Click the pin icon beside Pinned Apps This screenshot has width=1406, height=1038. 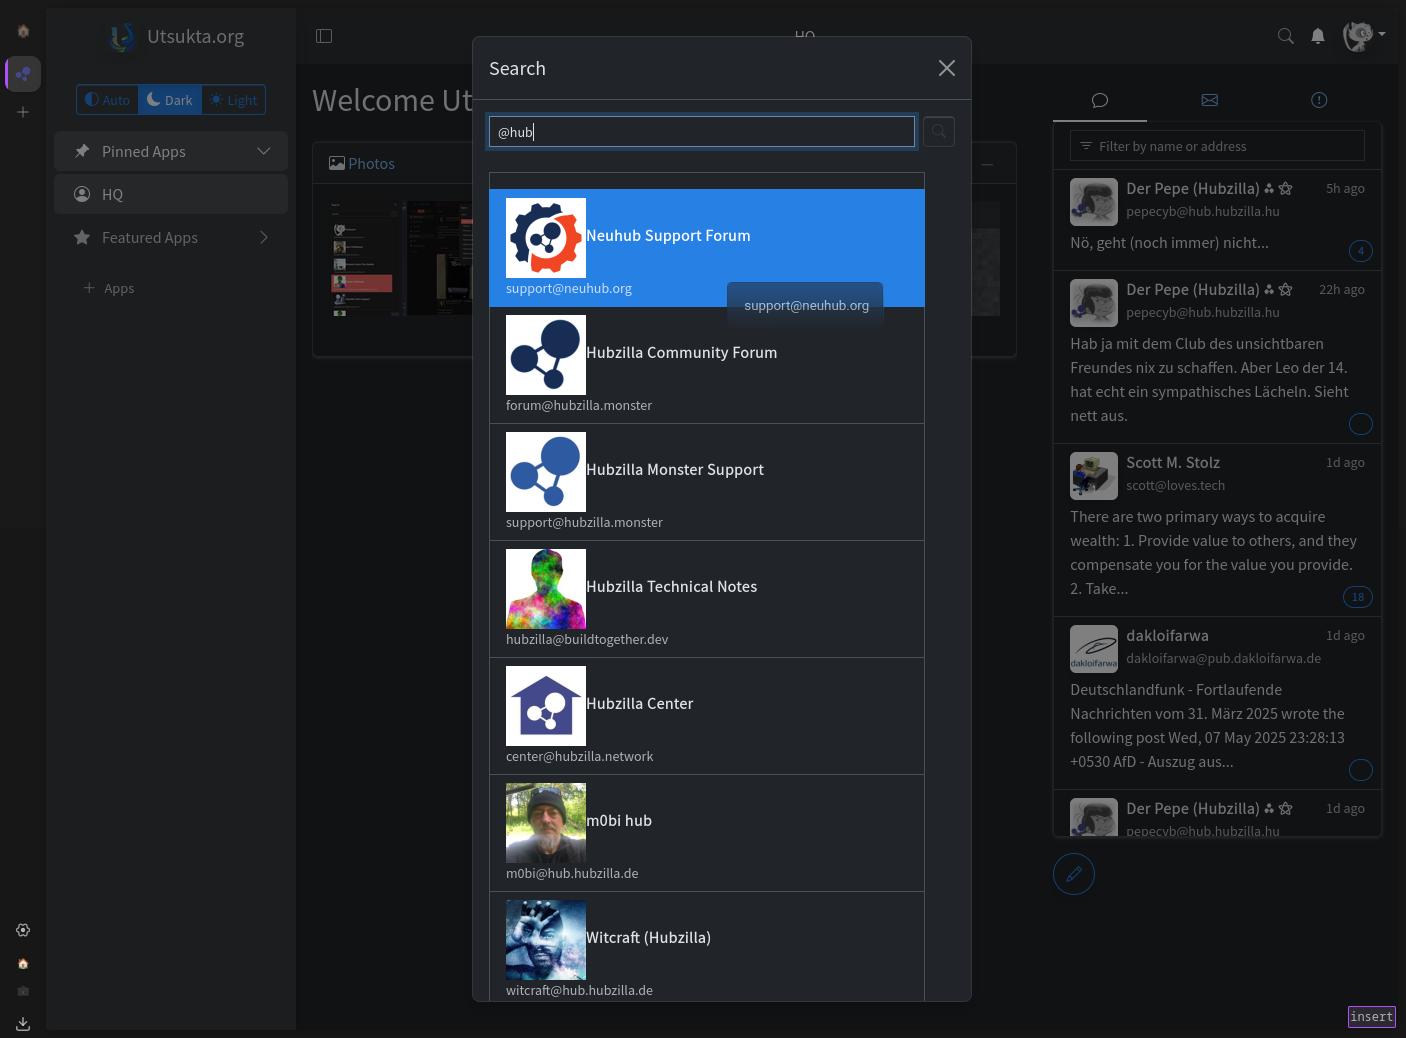tap(82, 151)
